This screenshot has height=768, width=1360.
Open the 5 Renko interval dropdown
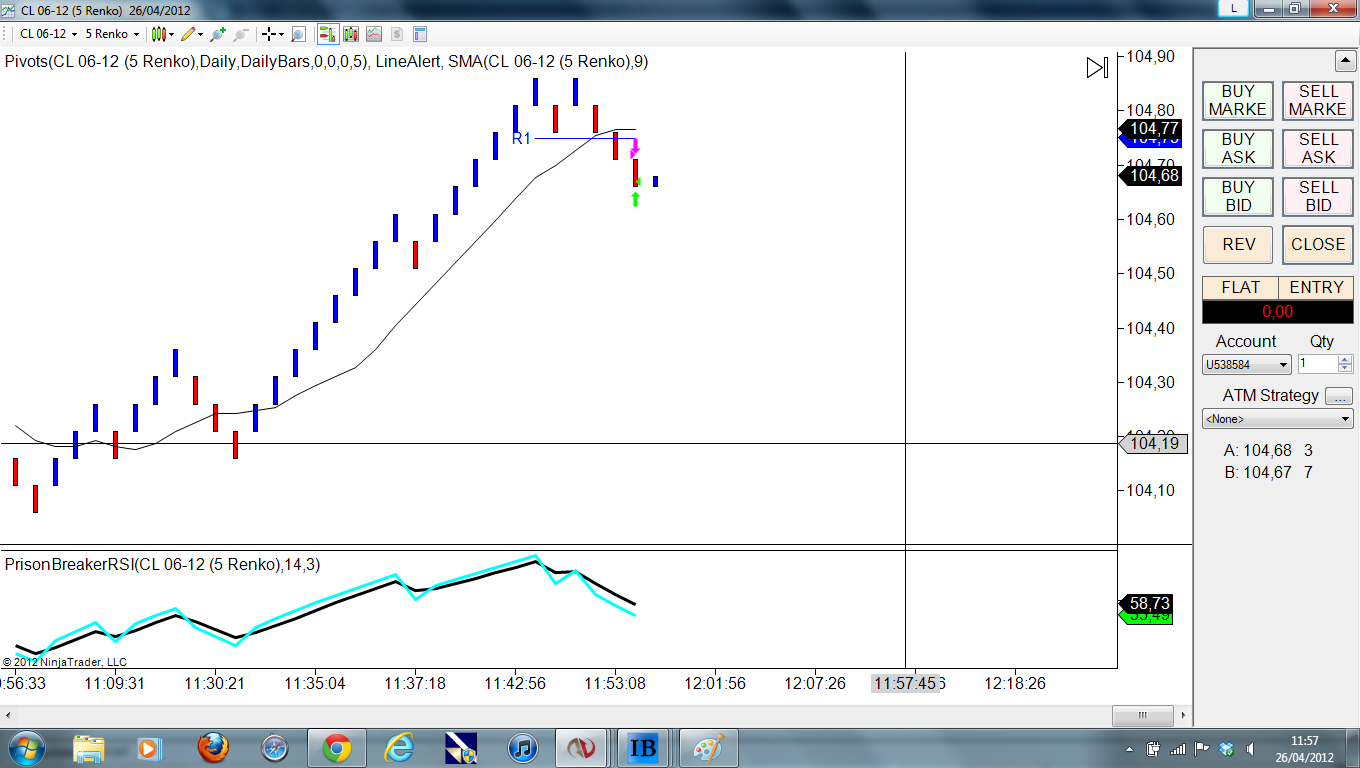pyautogui.click(x=112, y=34)
